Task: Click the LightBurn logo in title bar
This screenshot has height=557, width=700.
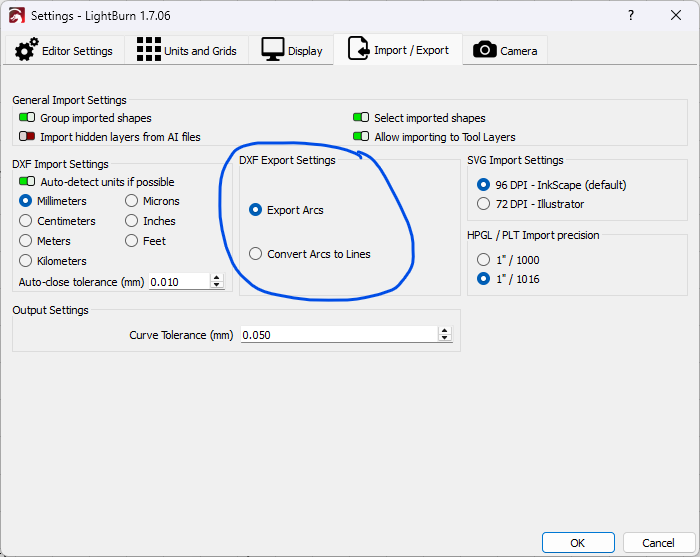Action: point(15,16)
